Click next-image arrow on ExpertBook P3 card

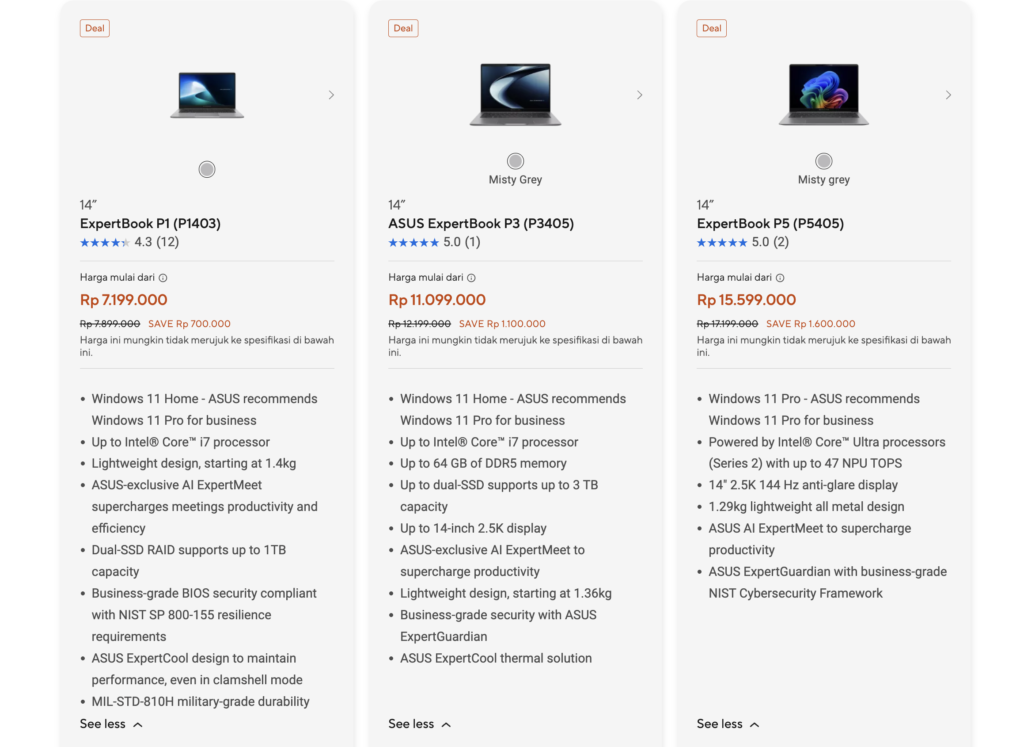(640, 95)
